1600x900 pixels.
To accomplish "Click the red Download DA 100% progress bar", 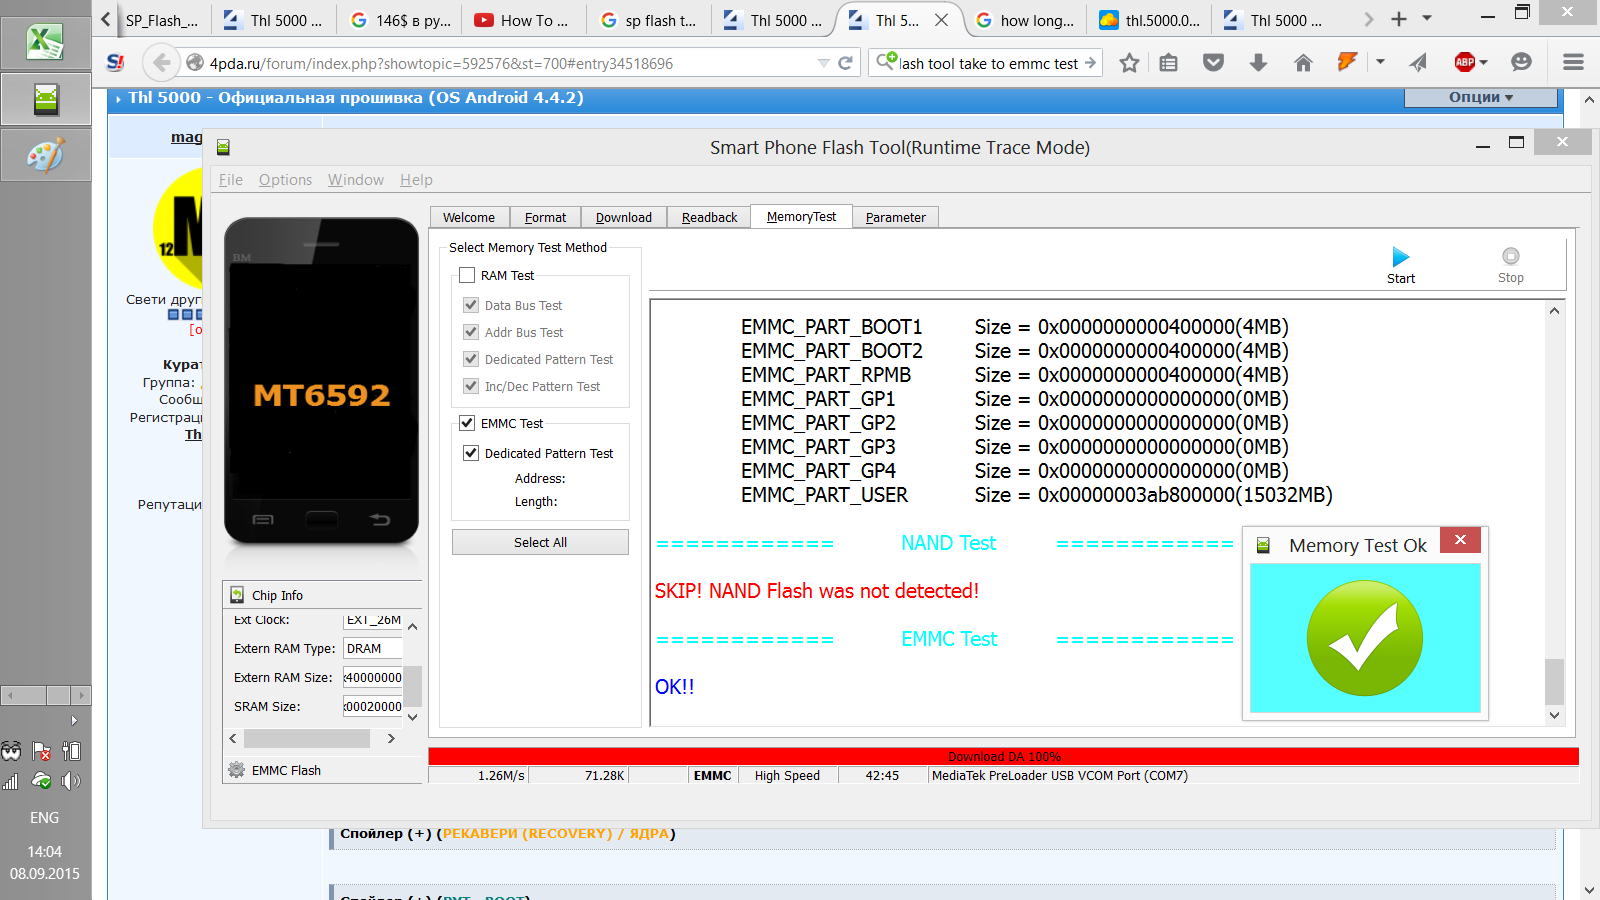I will pos(1003,756).
